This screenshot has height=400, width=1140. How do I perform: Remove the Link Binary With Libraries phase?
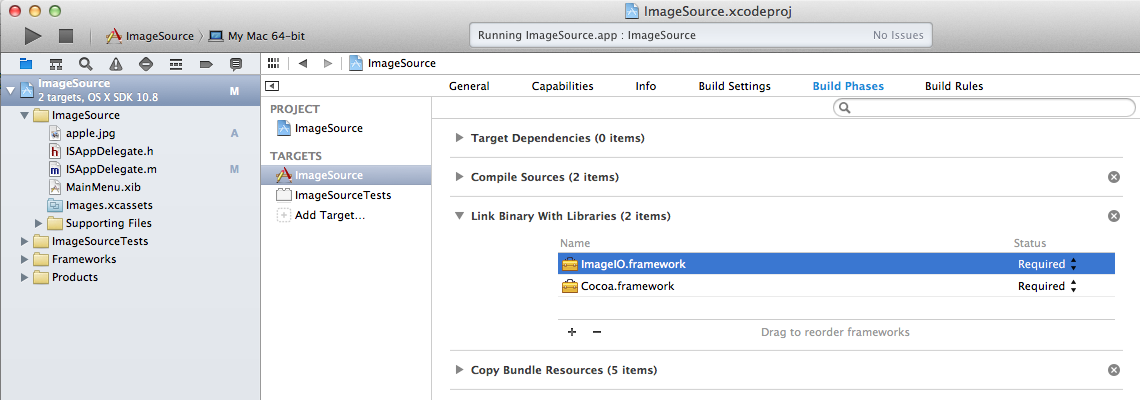pyautogui.click(x=1113, y=216)
